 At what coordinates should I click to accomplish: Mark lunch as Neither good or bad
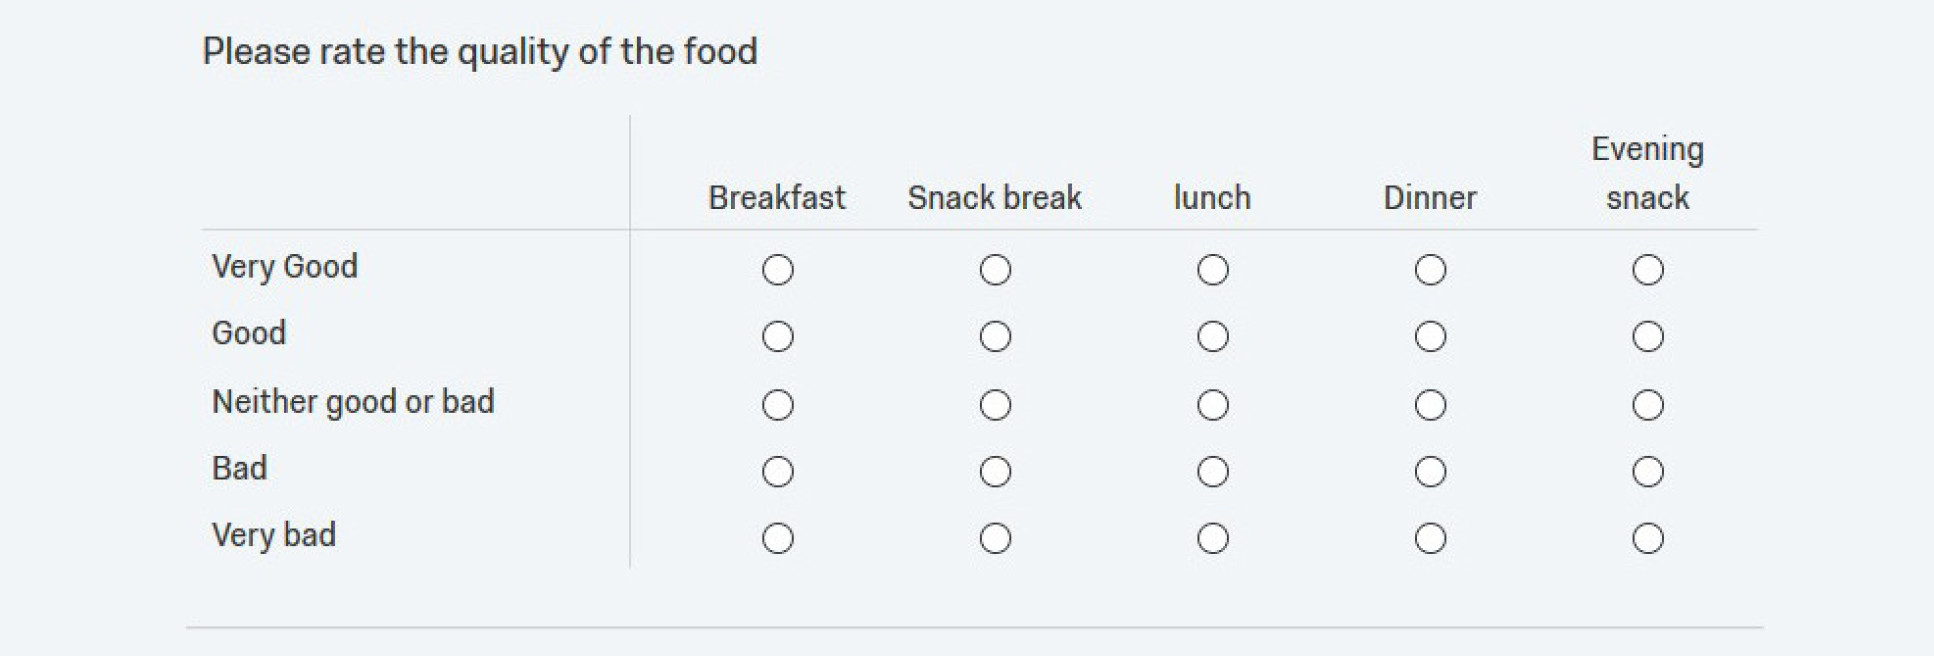point(1212,405)
